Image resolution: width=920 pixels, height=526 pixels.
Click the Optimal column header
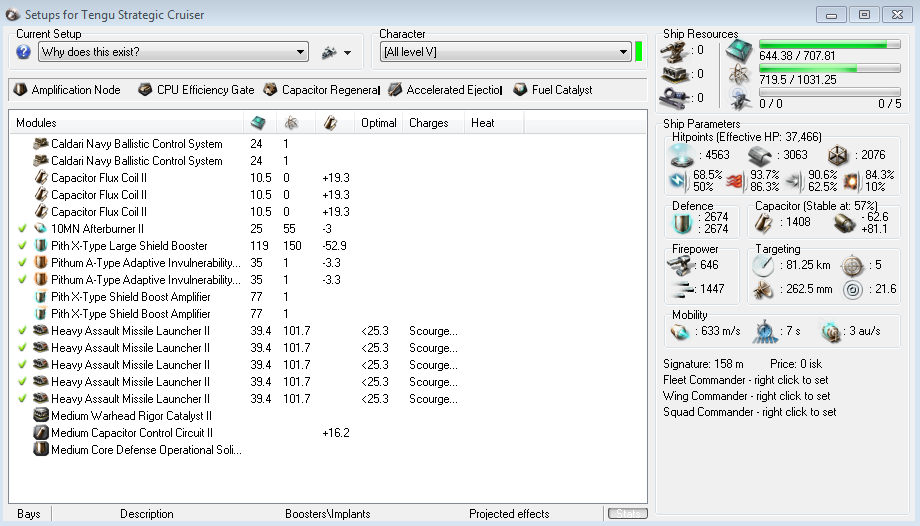pyautogui.click(x=378, y=123)
